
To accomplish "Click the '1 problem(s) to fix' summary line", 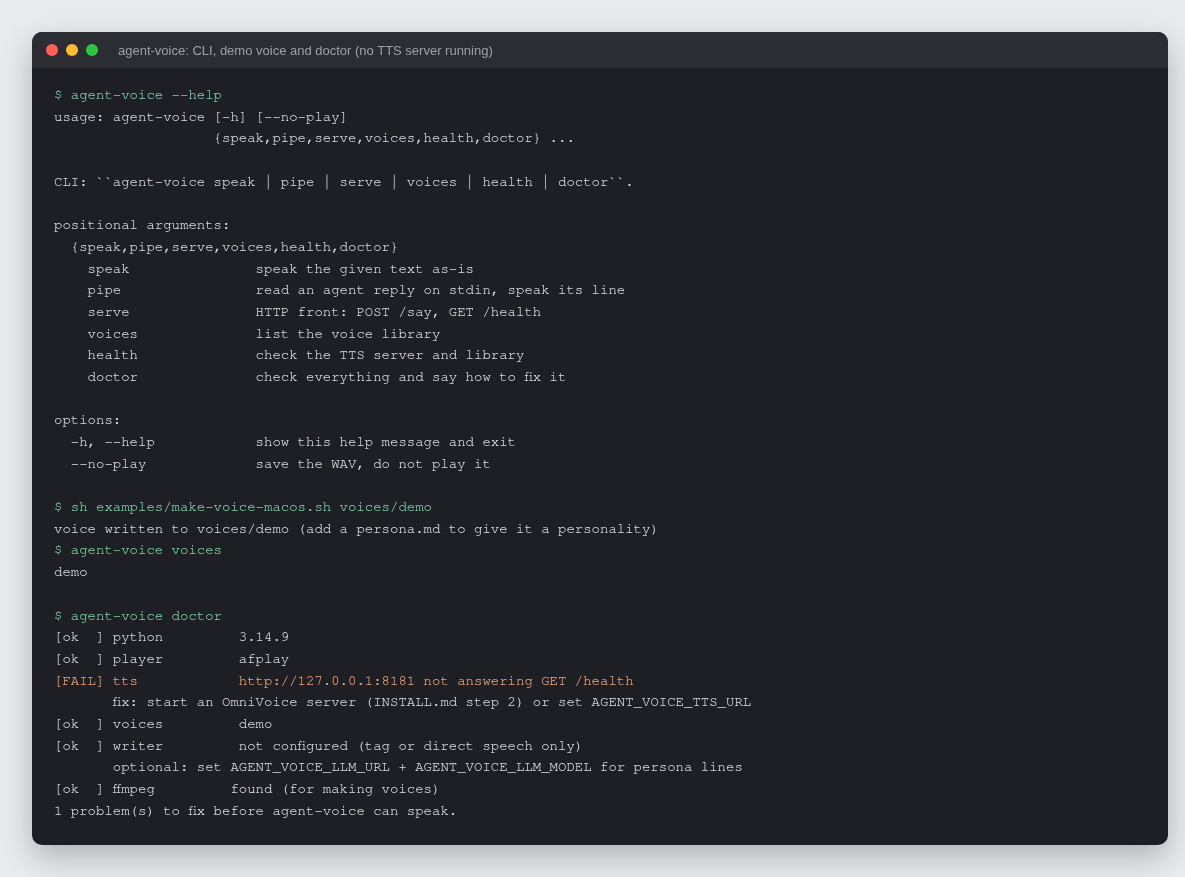I will [255, 811].
